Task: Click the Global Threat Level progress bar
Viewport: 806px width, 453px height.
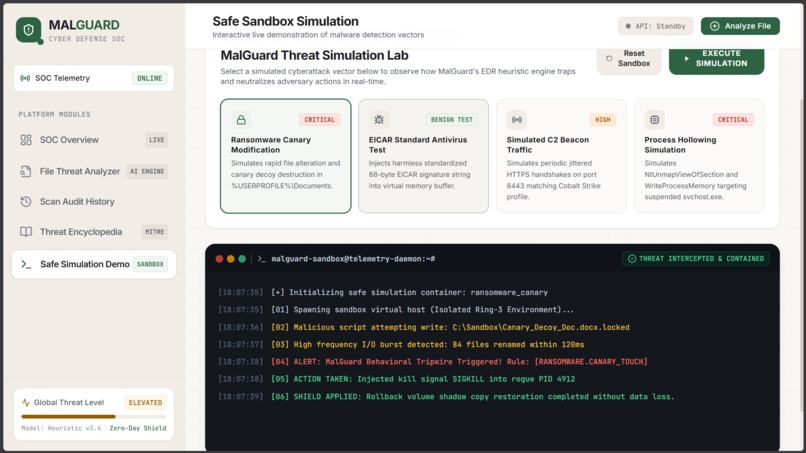Action: pyautogui.click(x=94, y=416)
